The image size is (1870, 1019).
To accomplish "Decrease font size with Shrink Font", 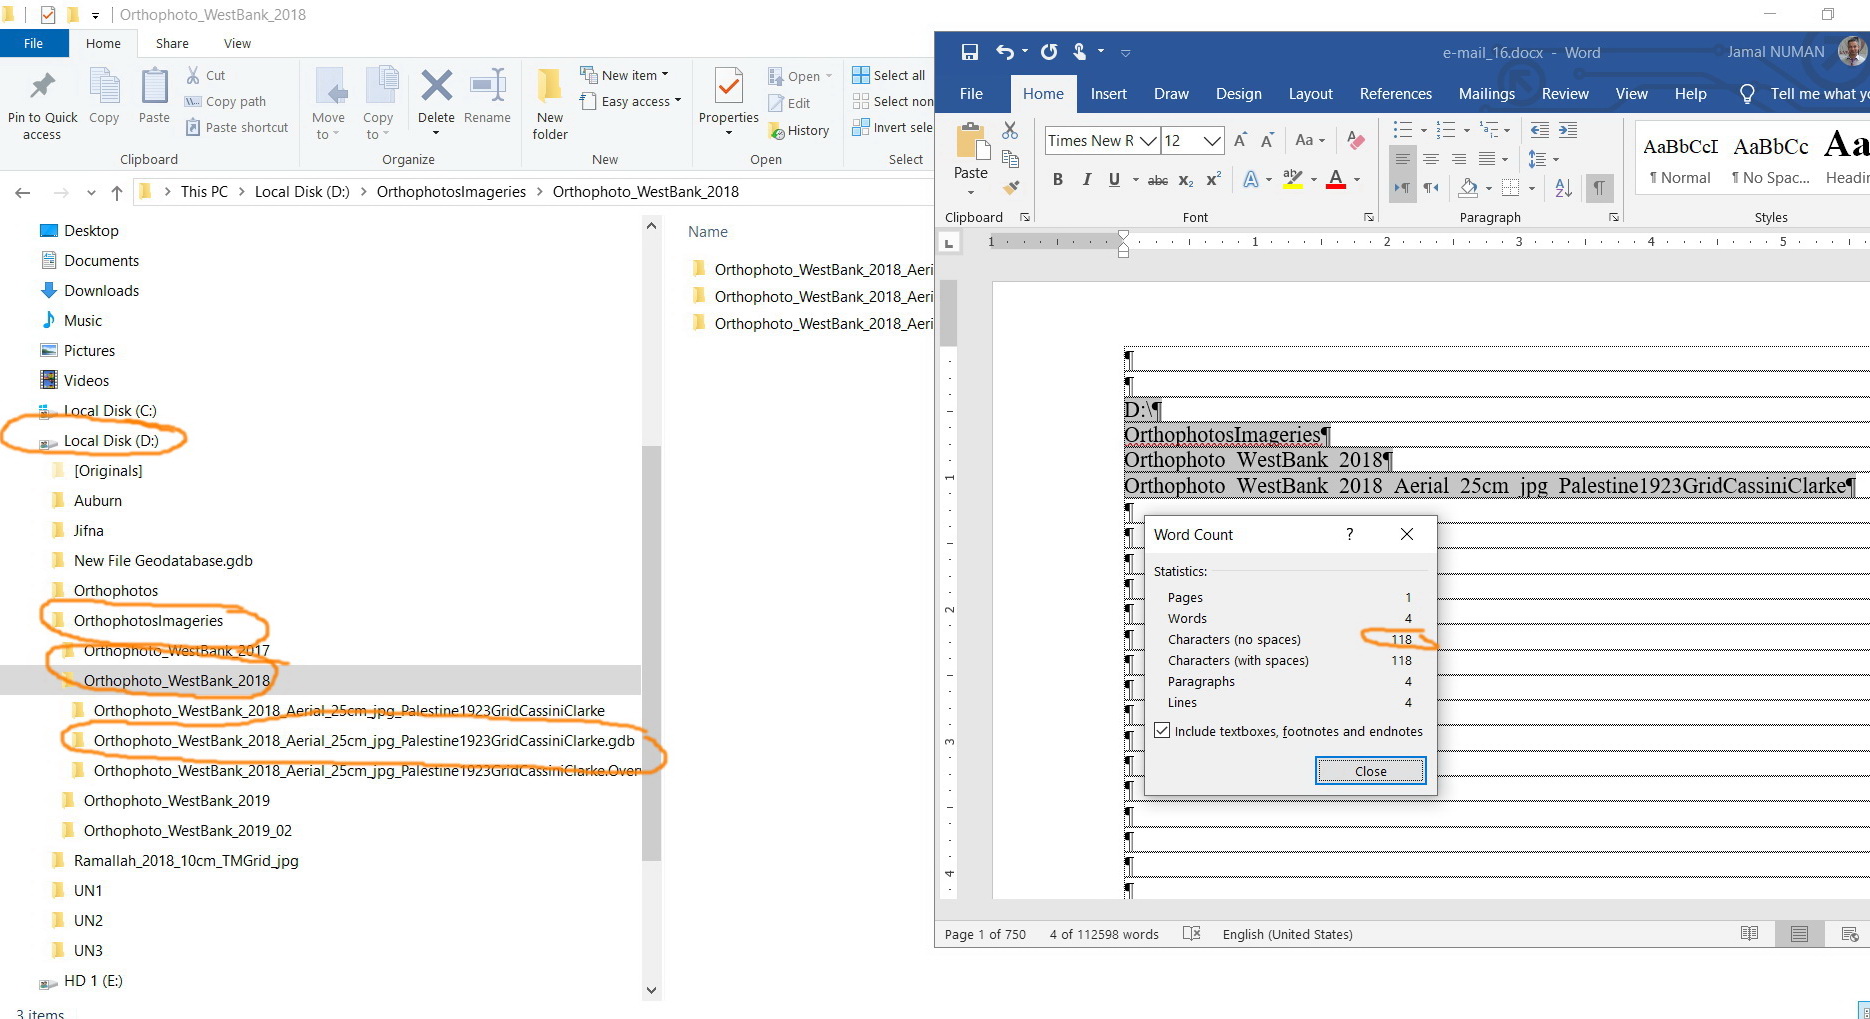I will [x=1267, y=140].
